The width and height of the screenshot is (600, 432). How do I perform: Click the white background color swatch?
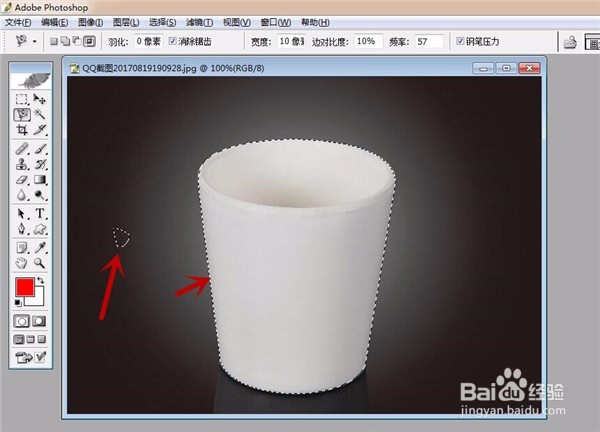(38, 298)
